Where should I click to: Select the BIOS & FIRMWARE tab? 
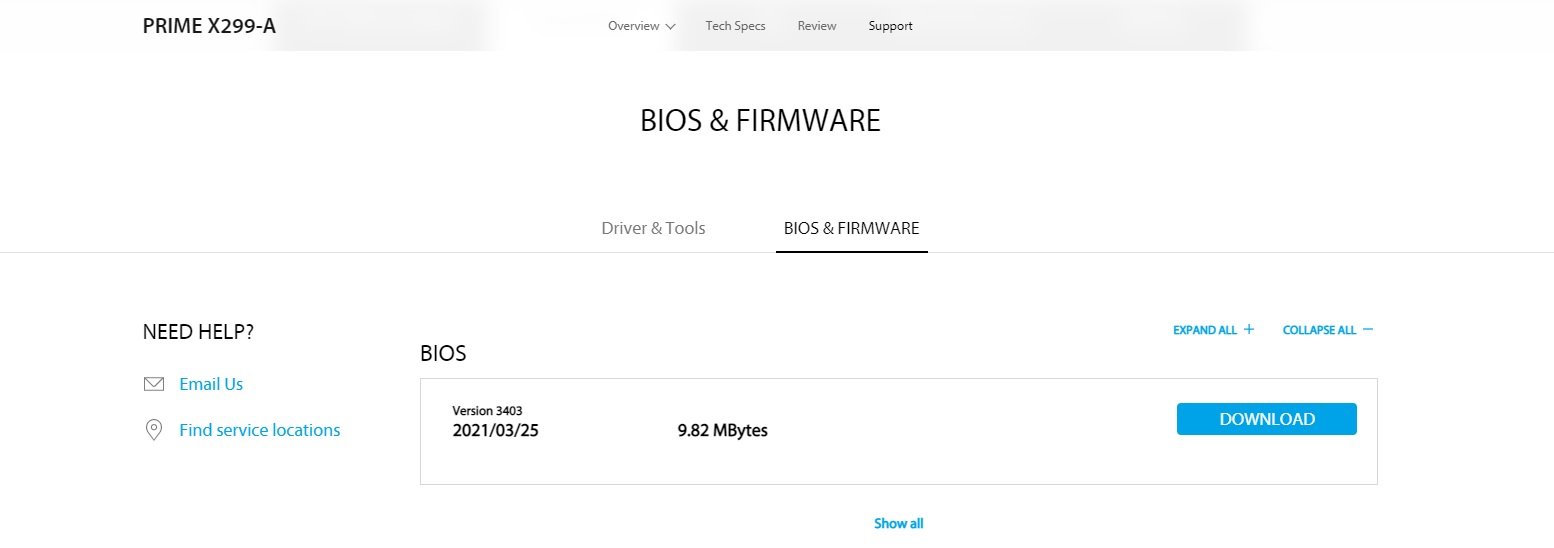(851, 228)
